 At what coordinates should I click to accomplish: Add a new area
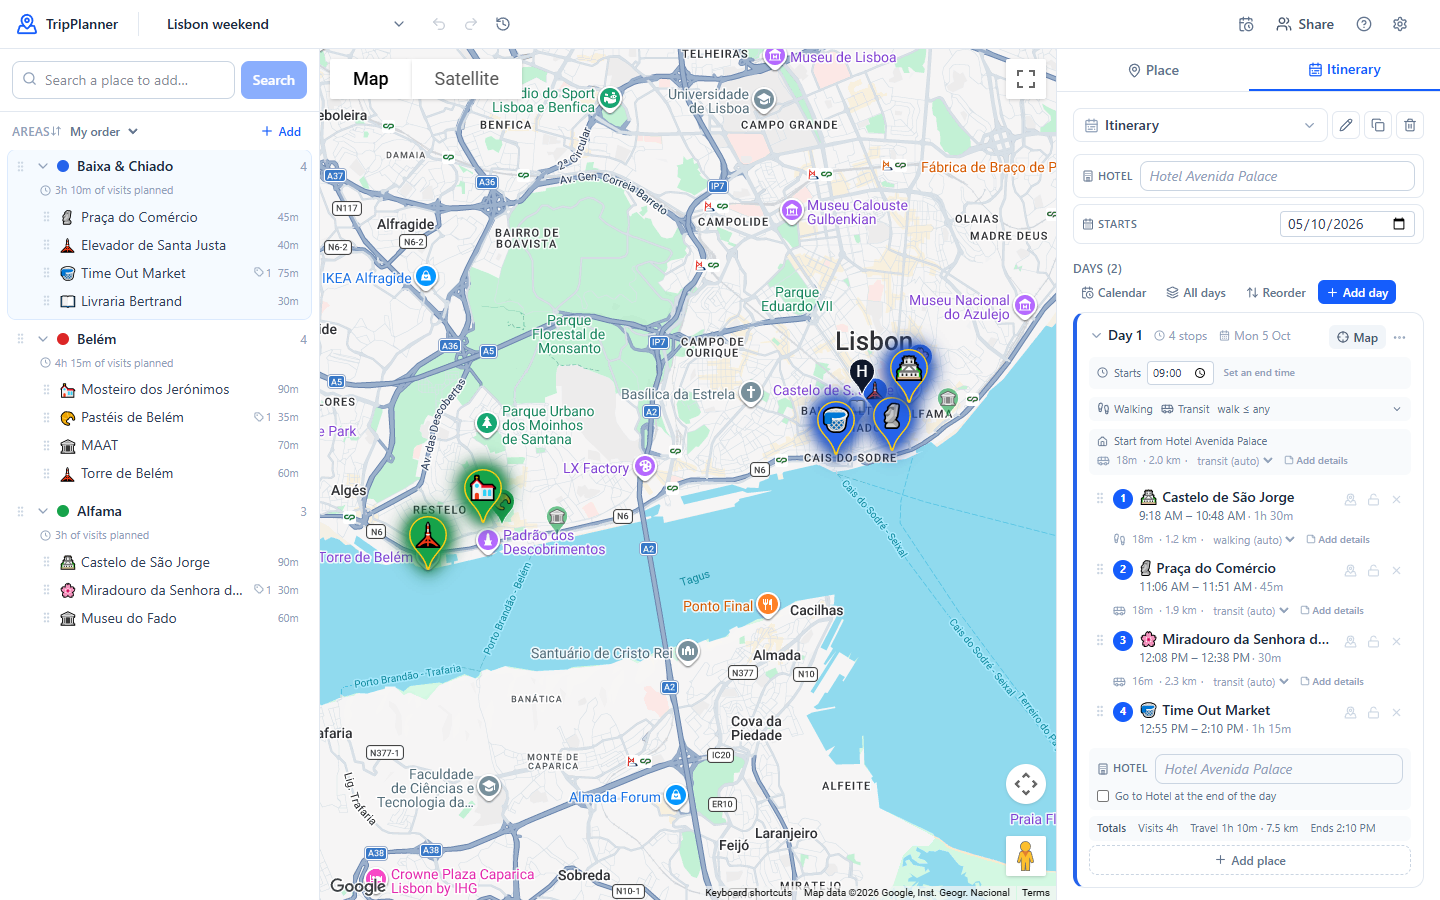click(281, 131)
